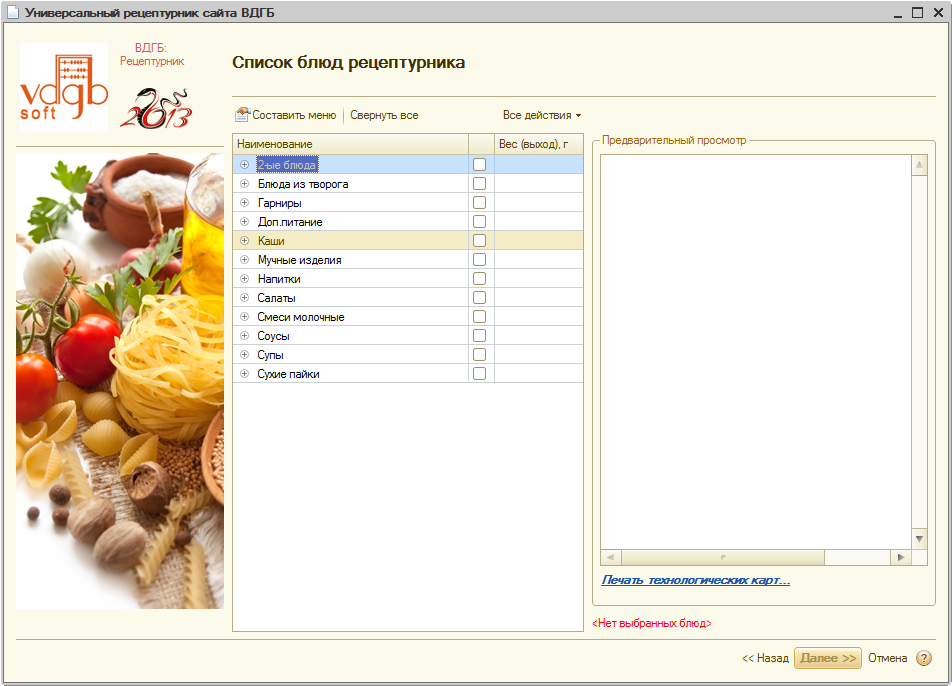Check the Супы checkbox
Viewport: 952px width, 686px height.
[479, 355]
